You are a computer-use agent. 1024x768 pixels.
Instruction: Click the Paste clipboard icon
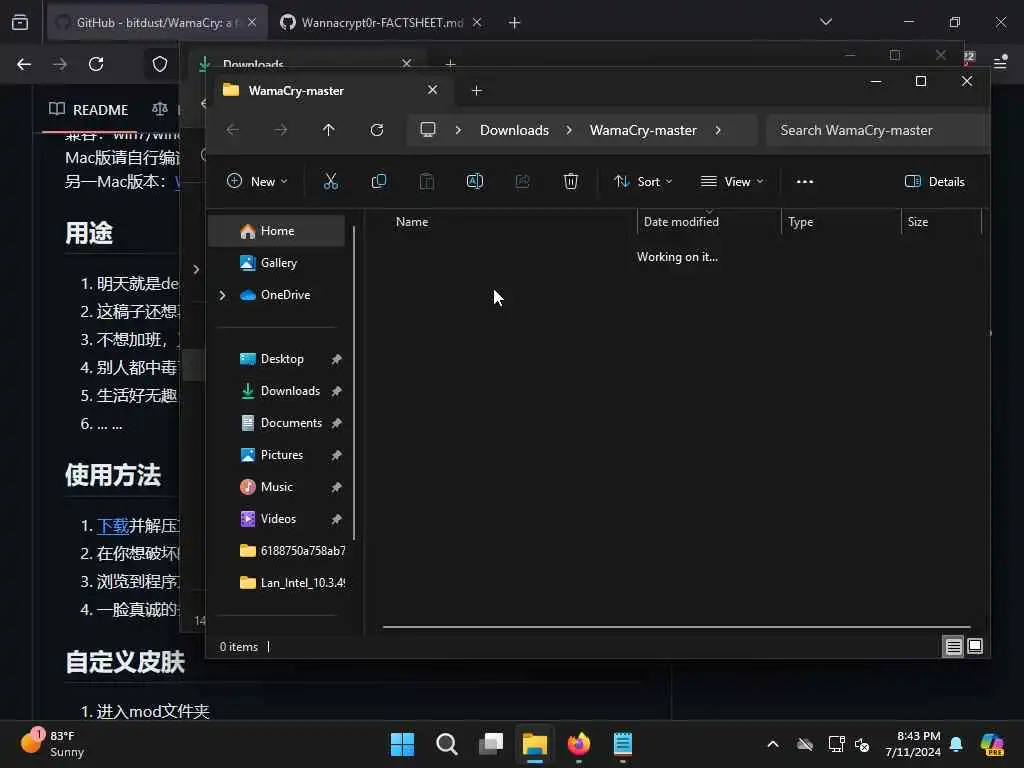pyautogui.click(x=426, y=182)
